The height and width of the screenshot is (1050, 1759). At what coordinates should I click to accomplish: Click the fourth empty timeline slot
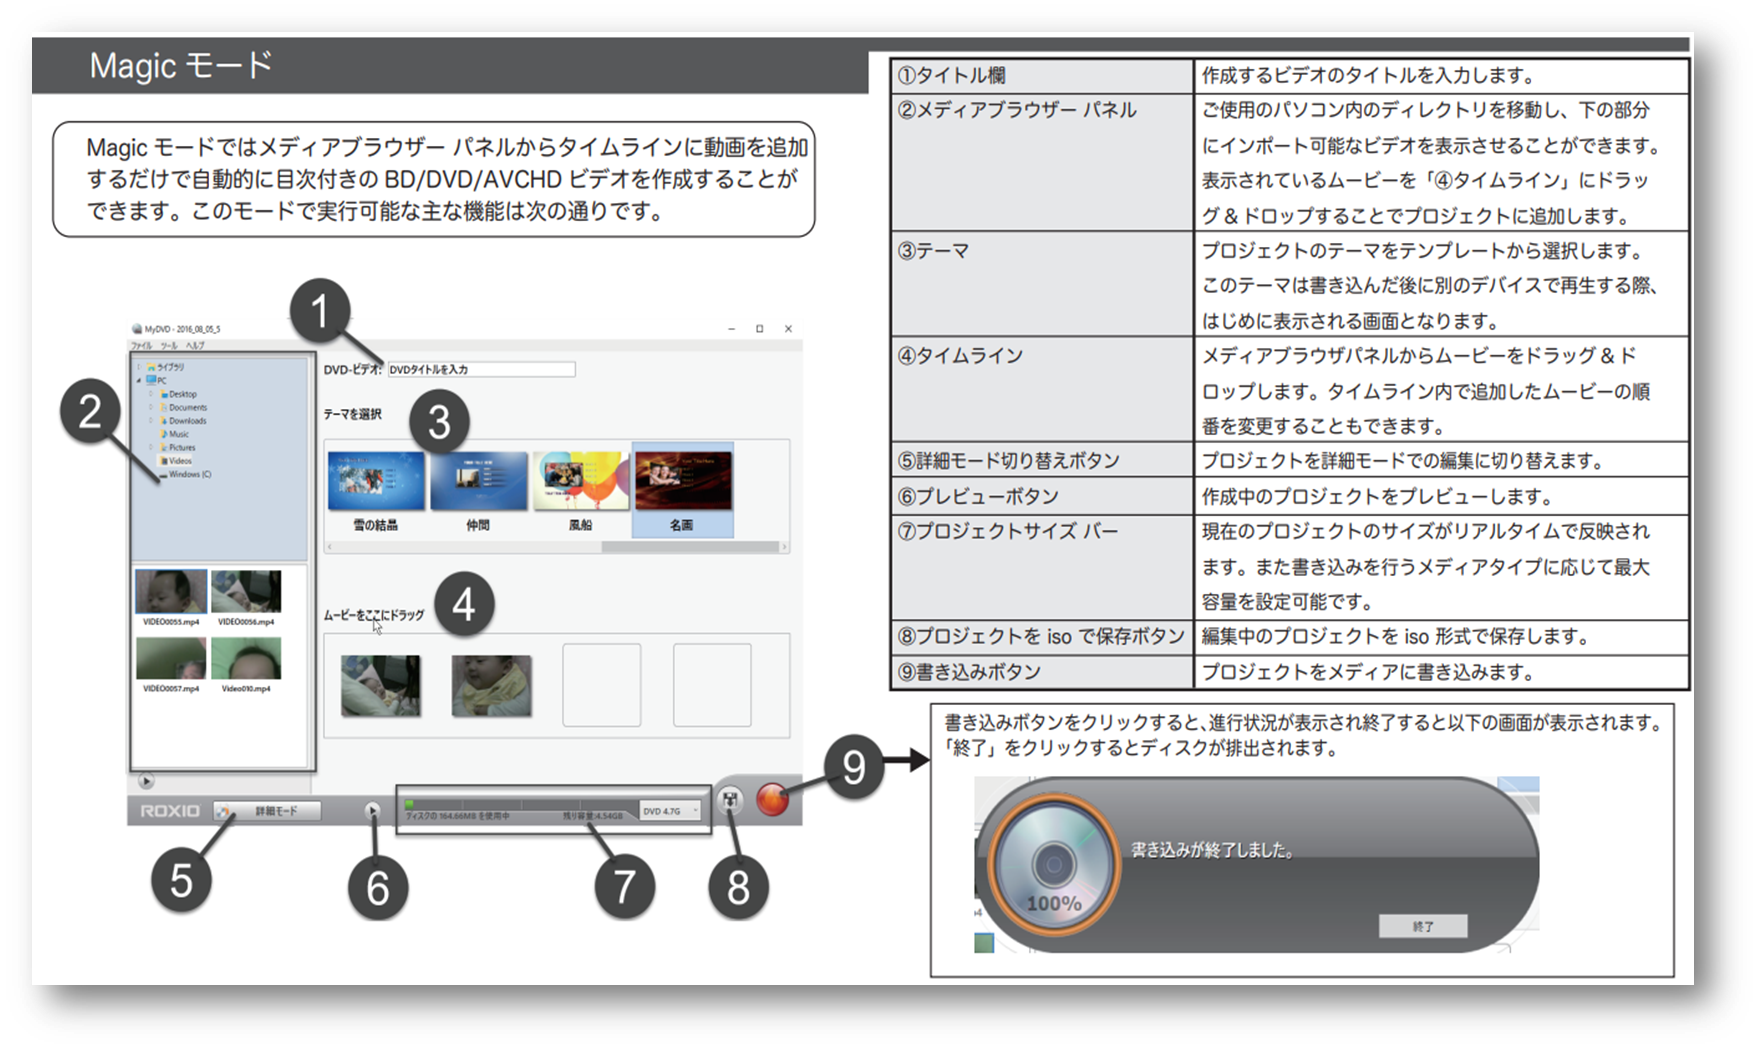[x=712, y=685]
